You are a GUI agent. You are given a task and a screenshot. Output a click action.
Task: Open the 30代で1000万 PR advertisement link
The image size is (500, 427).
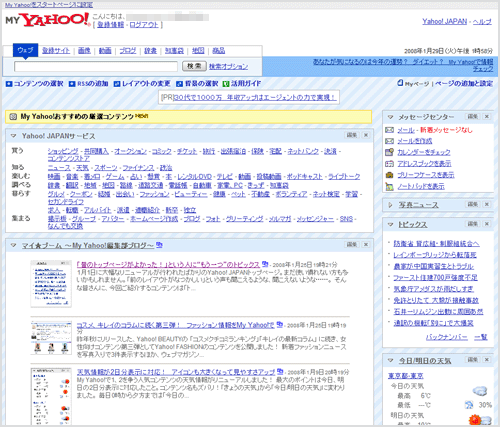255,97
